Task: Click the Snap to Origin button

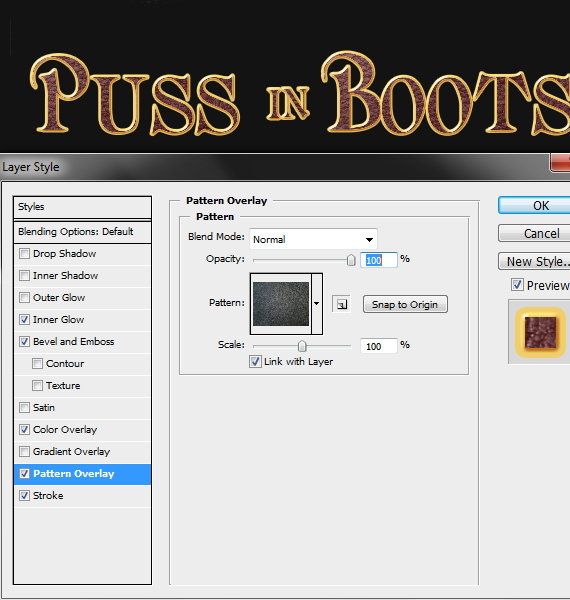Action: (x=405, y=305)
